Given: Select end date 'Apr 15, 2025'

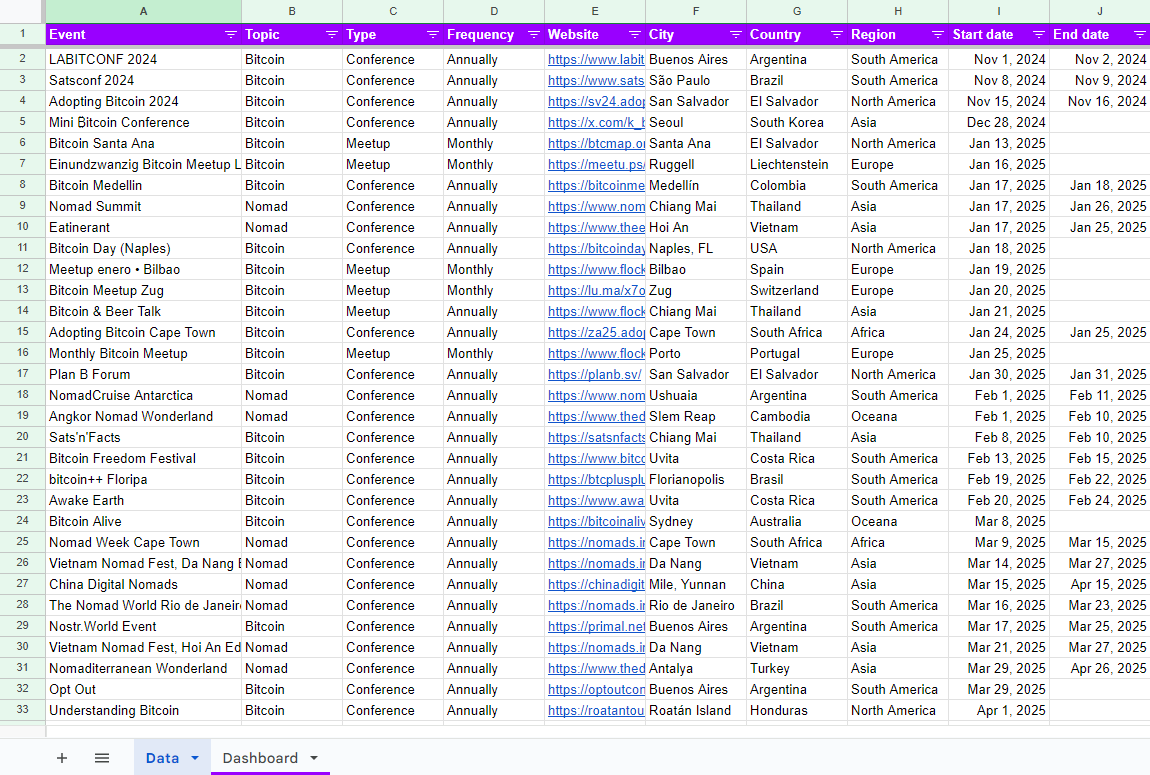Looking at the screenshot, I should (1099, 584).
